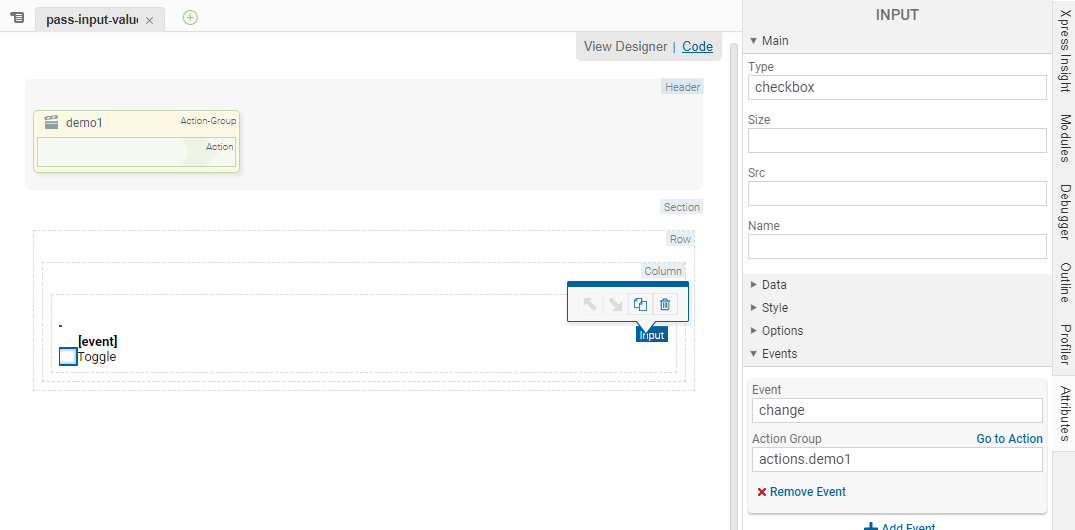1075x530 pixels.
Task: Click the Go to Action link
Action: coord(1009,439)
